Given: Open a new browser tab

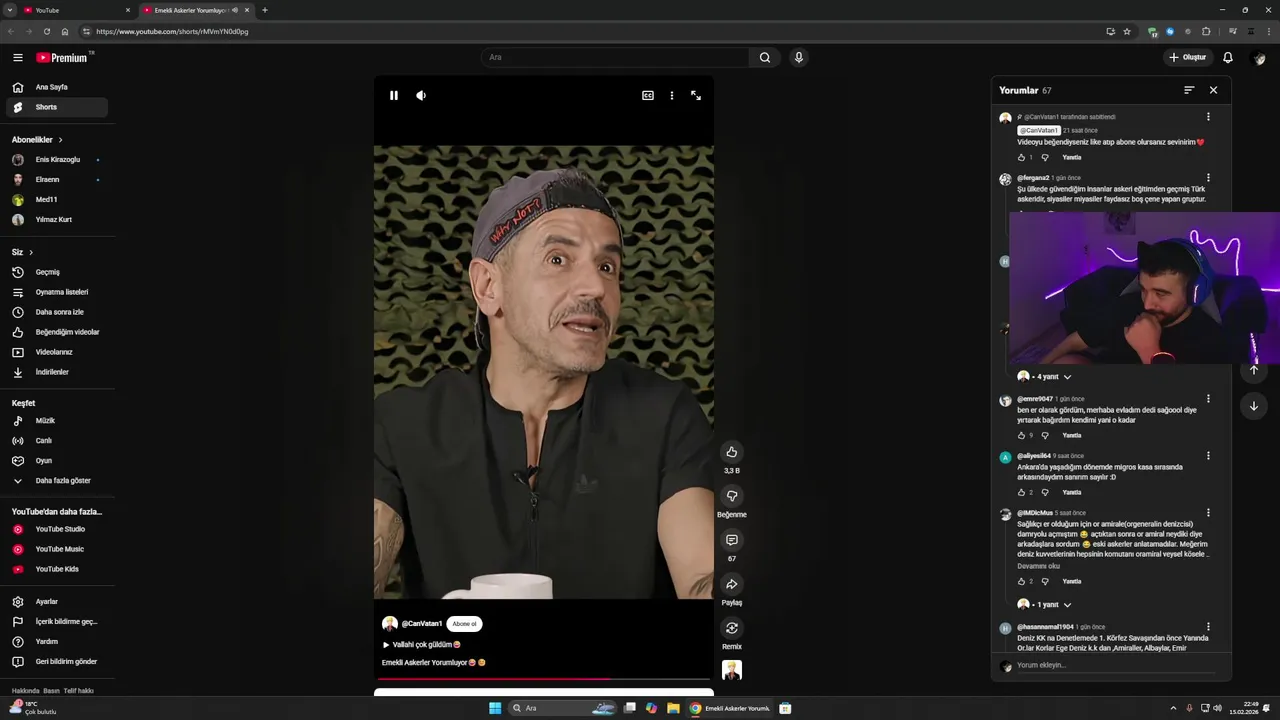Looking at the screenshot, I should (x=265, y=10).
